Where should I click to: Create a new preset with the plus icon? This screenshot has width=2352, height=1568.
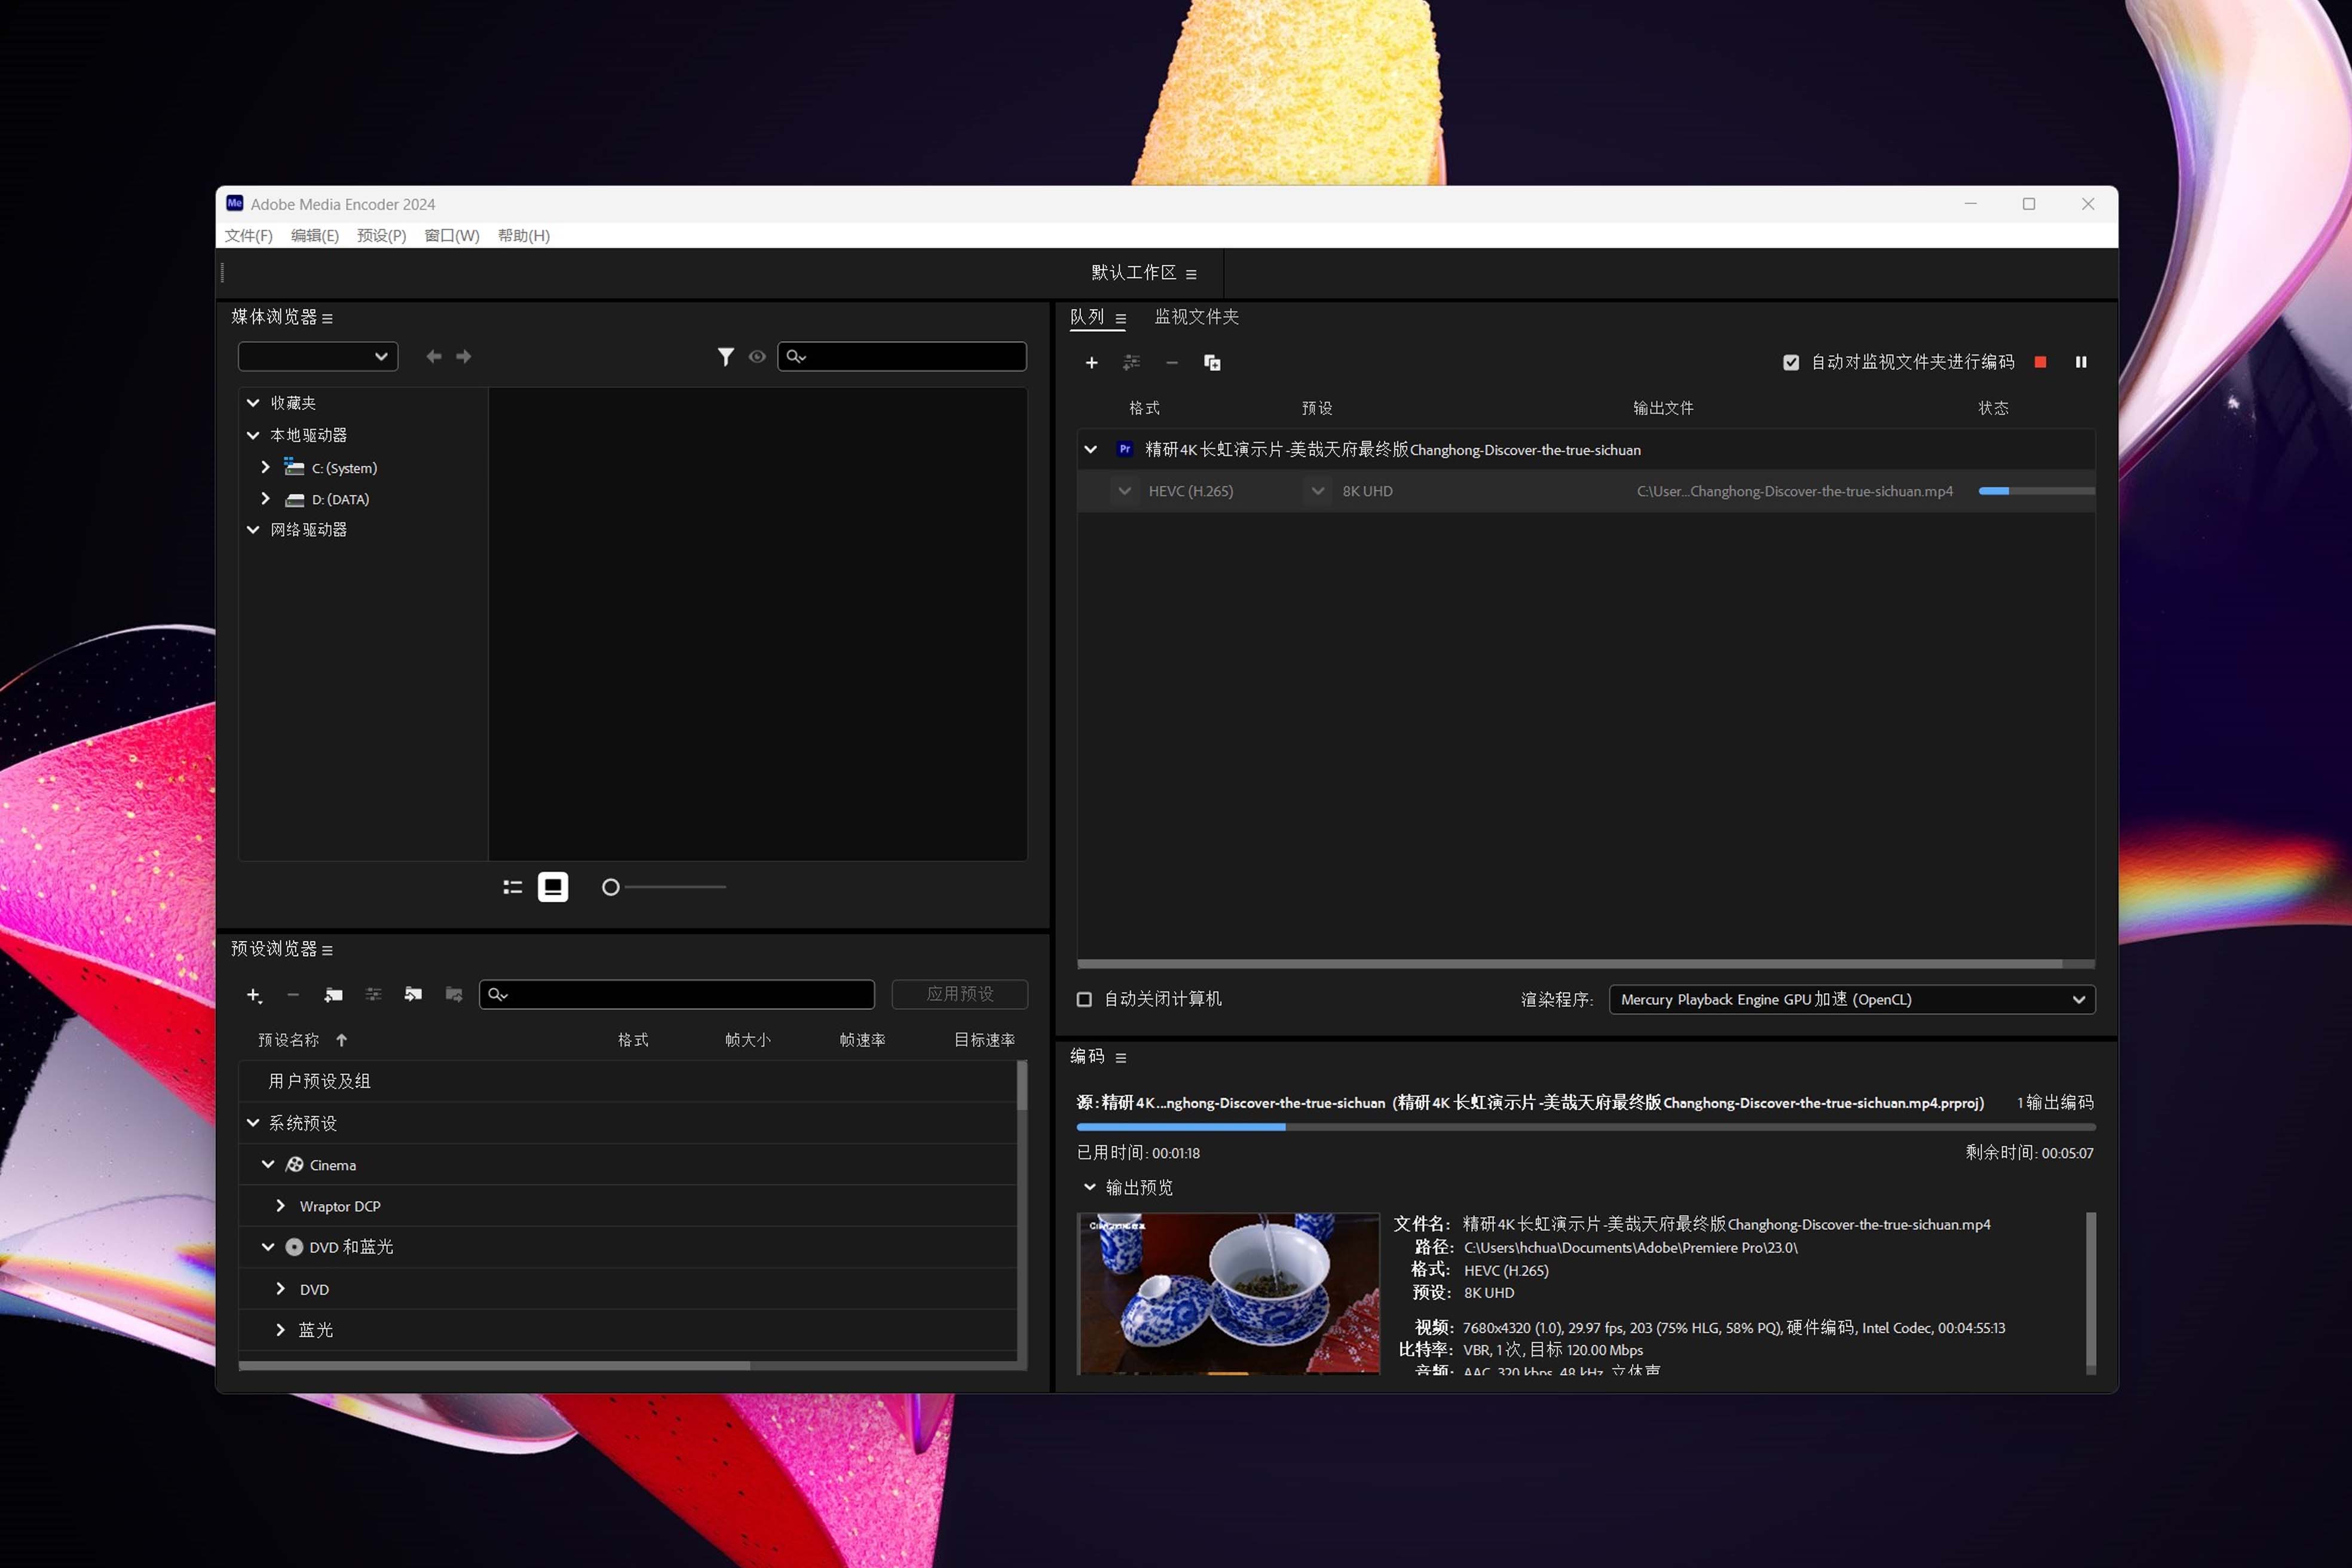[x=253, y=995]
